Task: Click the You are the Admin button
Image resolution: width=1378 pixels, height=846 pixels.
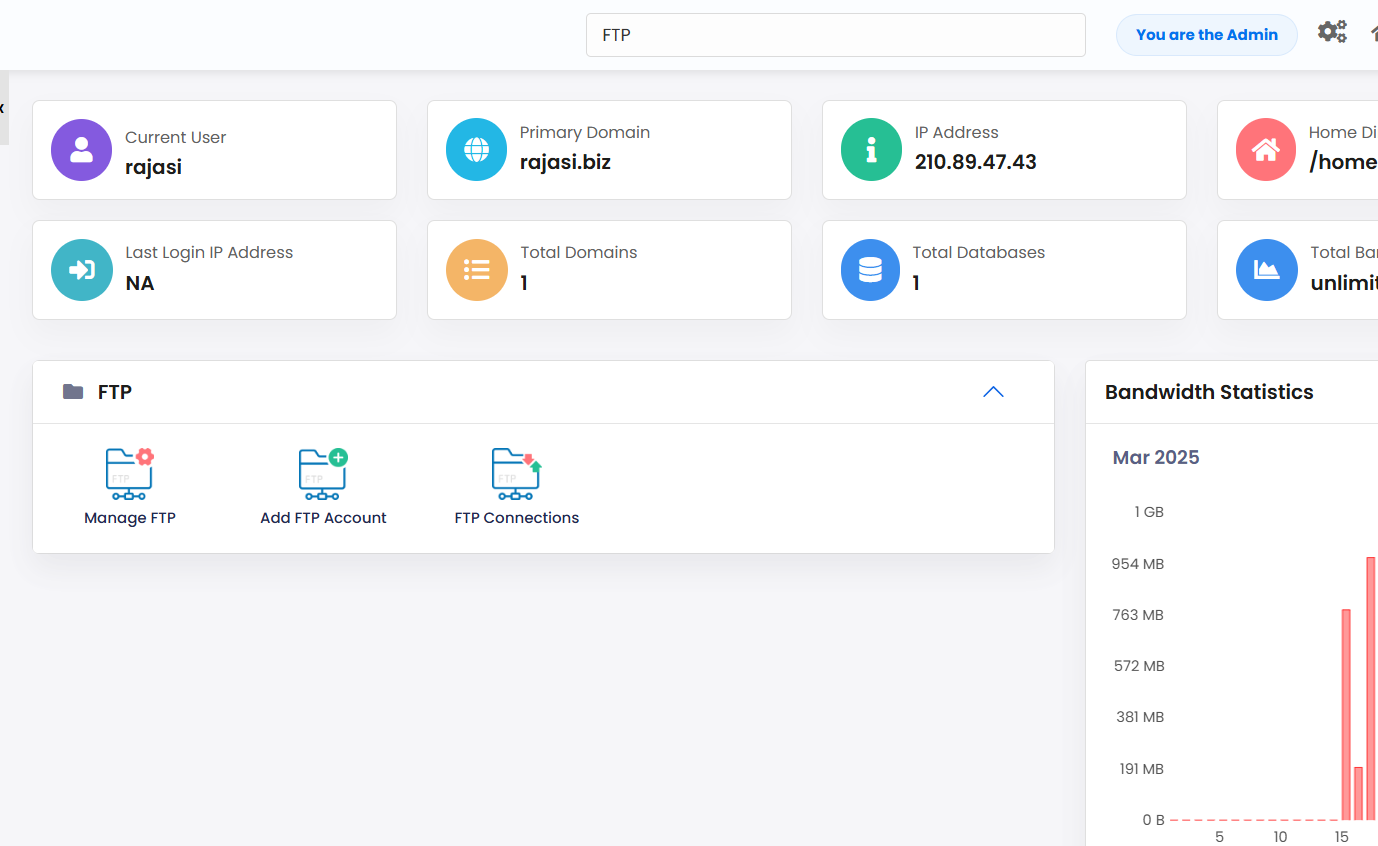Action: click(1206, 35)
